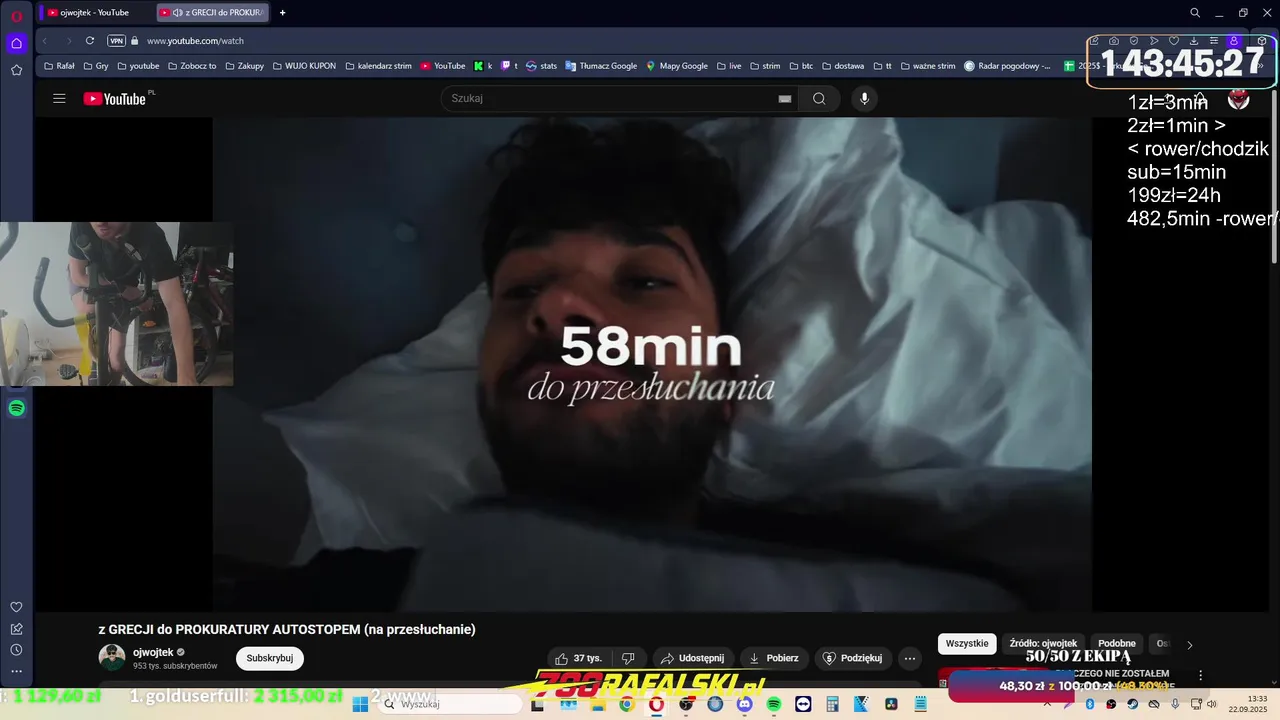Open Spotify from the taskbar
1280x720 pixels.
point(774,704)
